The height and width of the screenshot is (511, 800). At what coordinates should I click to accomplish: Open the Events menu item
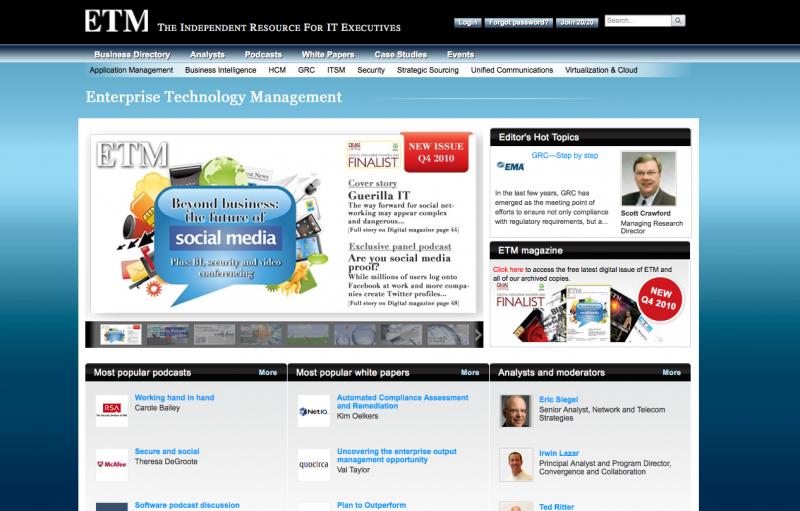tap(461, 55)
